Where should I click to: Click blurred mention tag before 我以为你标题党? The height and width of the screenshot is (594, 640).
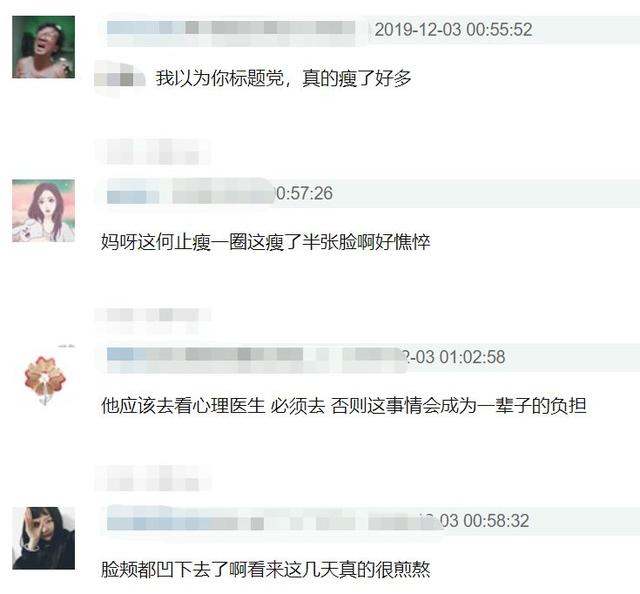pos(120,78)
